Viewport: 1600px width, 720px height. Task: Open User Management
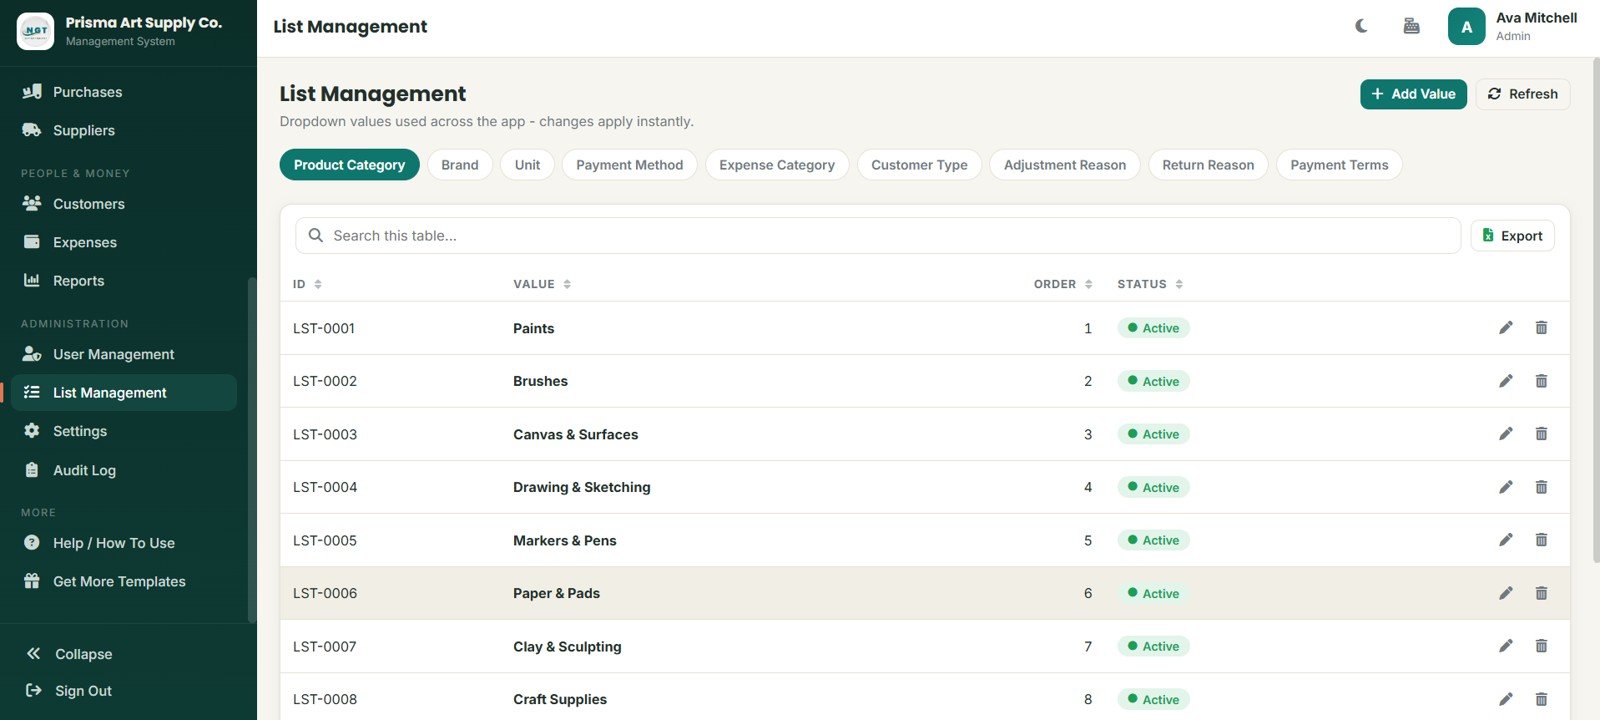(124, 354)
